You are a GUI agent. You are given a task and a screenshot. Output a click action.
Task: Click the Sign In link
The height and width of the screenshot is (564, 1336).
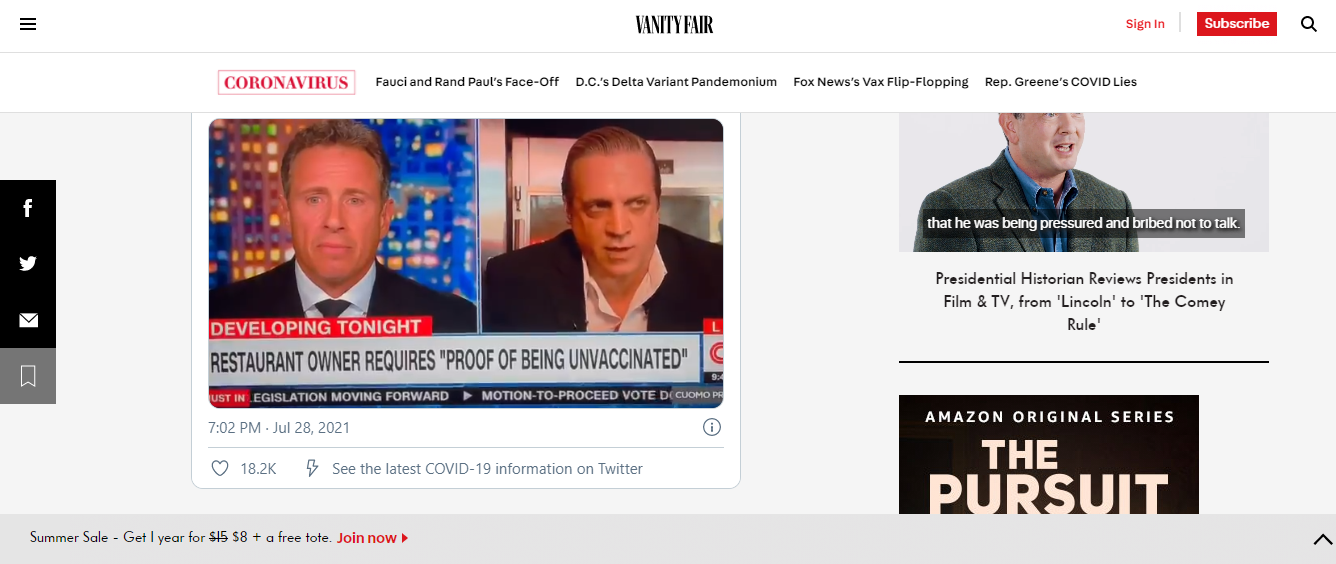[1145, 24]
